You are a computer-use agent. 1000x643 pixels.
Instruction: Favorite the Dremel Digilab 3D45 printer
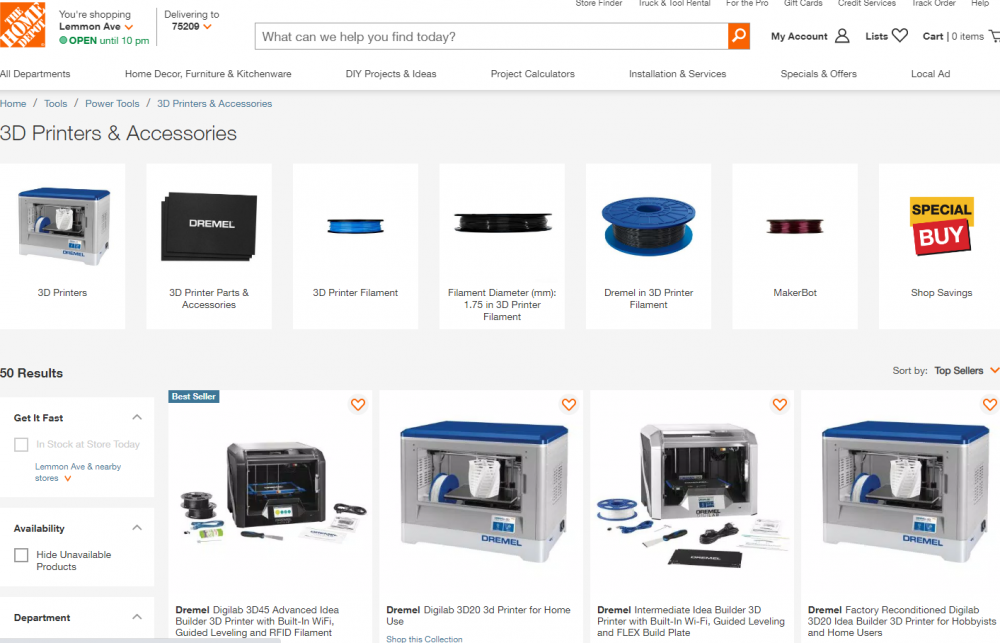pos(358,404)
